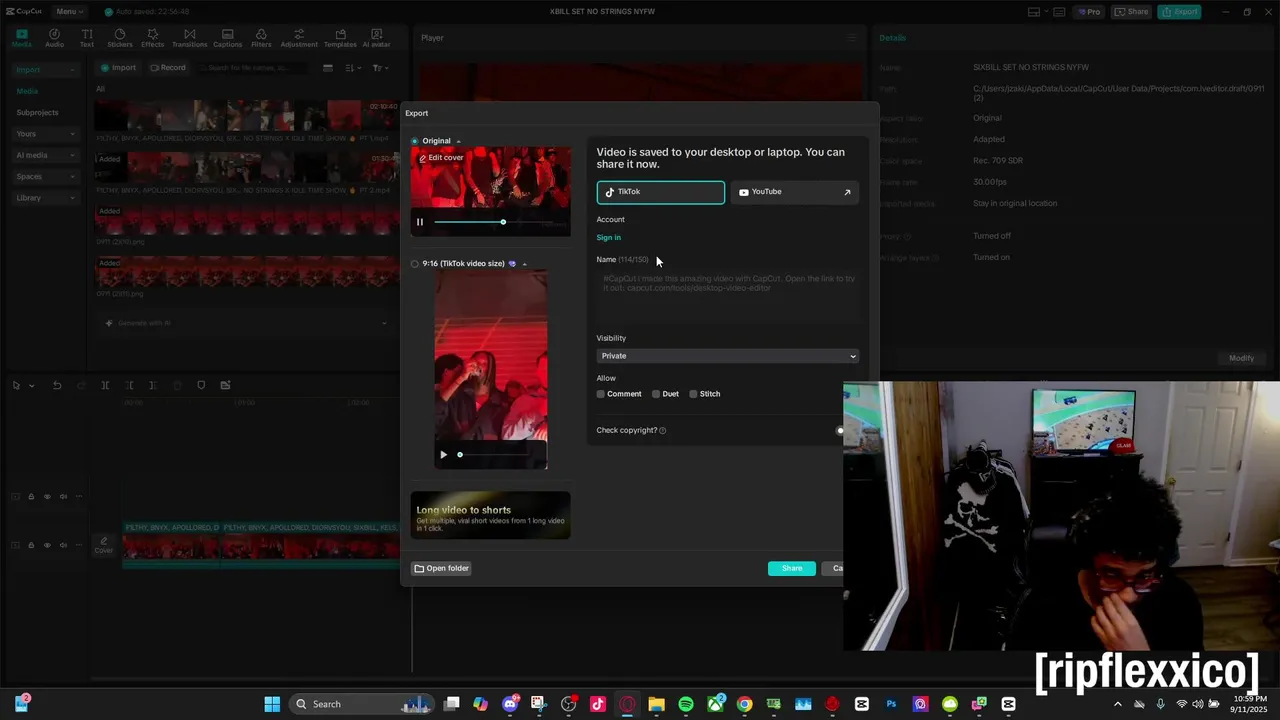Viewport: 1280px width, 720px height.
Task: Expand the Library sidebar section
Action: pos(45,198)
